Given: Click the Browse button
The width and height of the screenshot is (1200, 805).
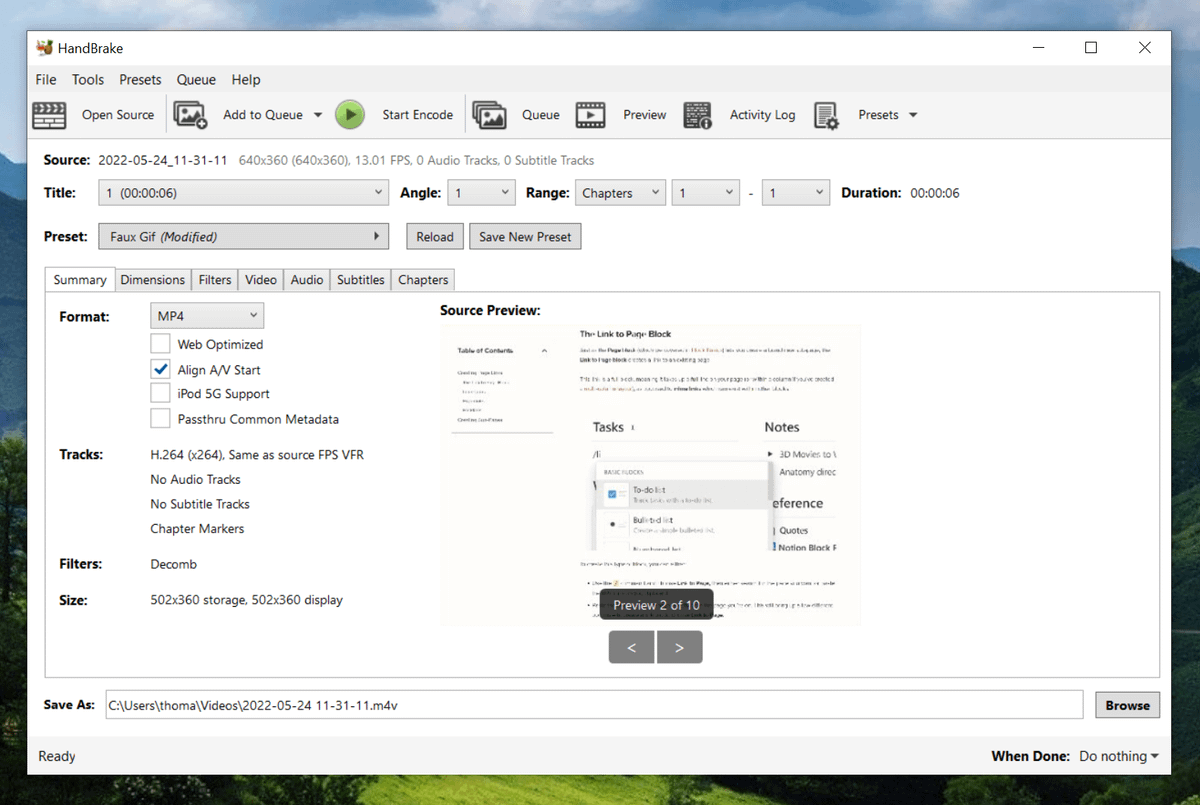Looking at the screenshot, I should coord(1127,705).
